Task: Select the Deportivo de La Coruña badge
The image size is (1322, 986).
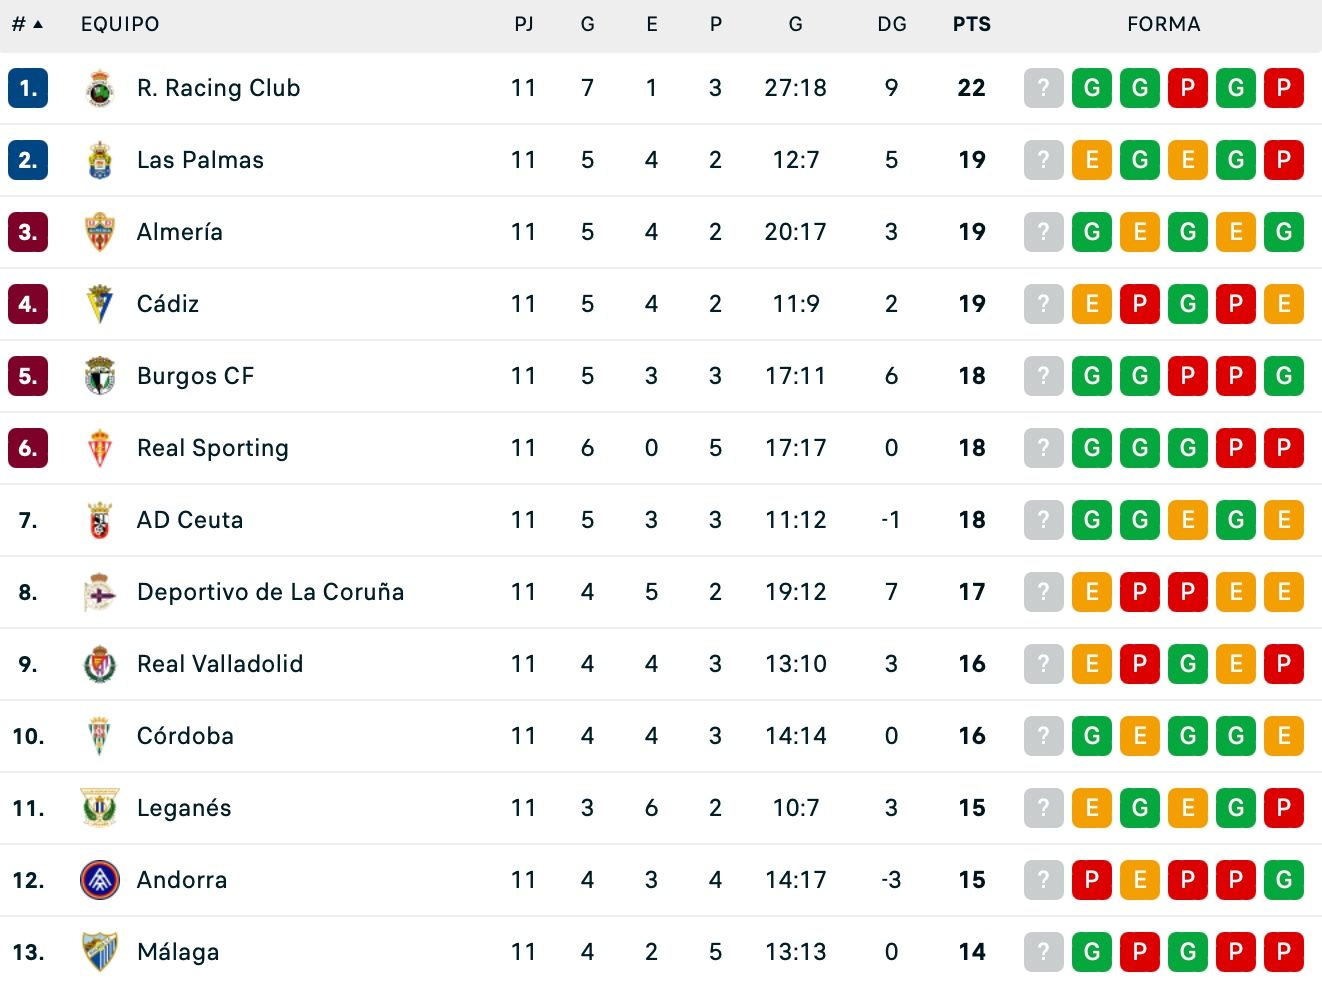Action: click(100, 592)
